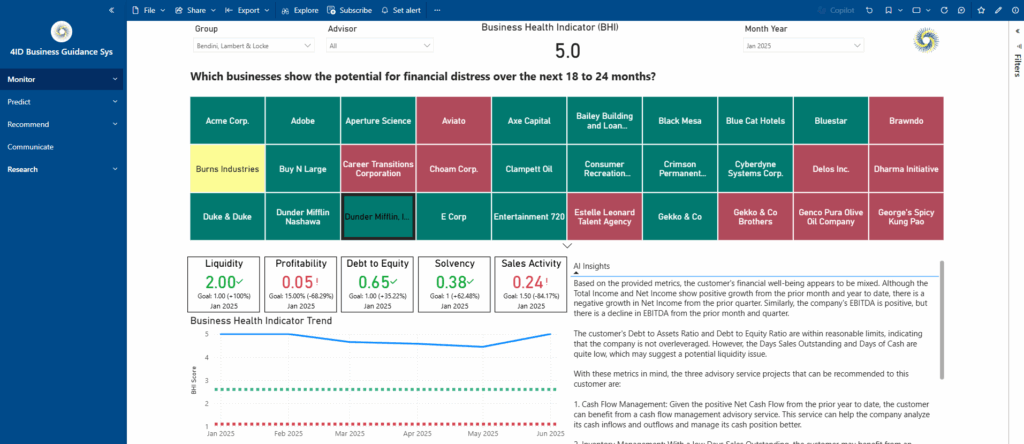Image resolution: width=1024 pixels, height=444 pixels.
Task: Select the Career Transitions Corporation tile
Action: (x=378, y=168)
